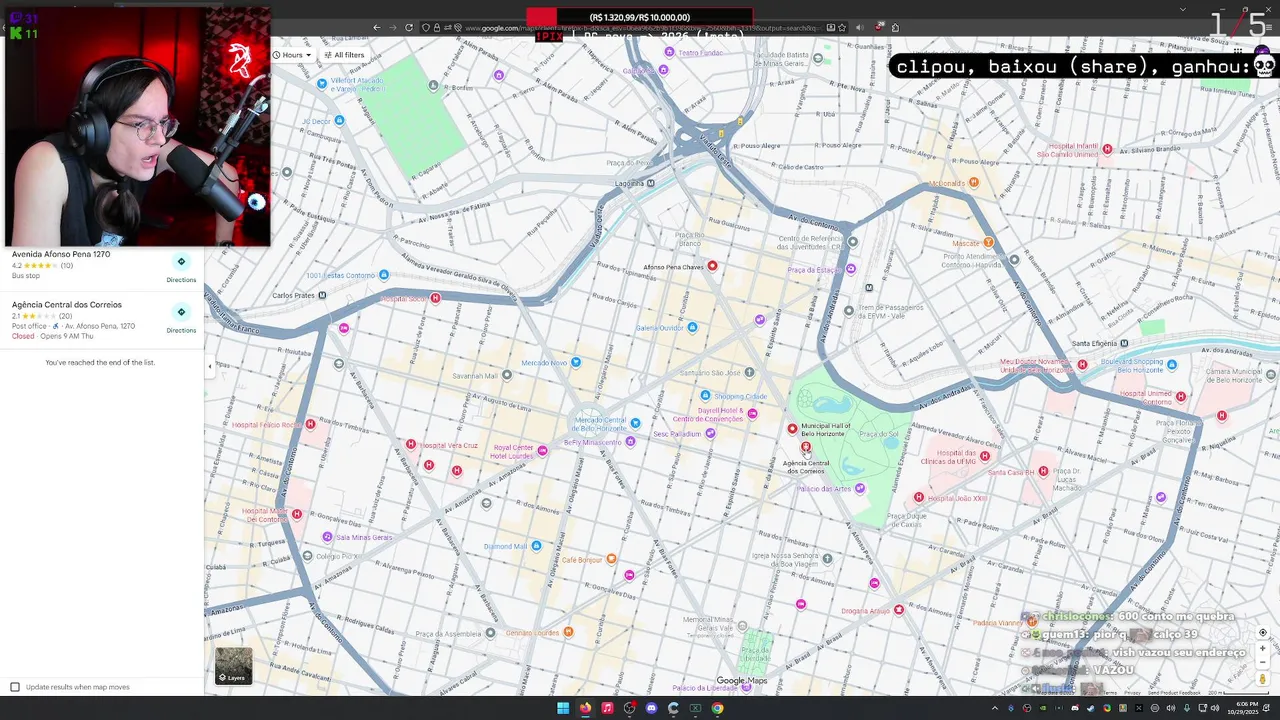Check Update results when map moves

pyautogui.click(x=15, y=687)
